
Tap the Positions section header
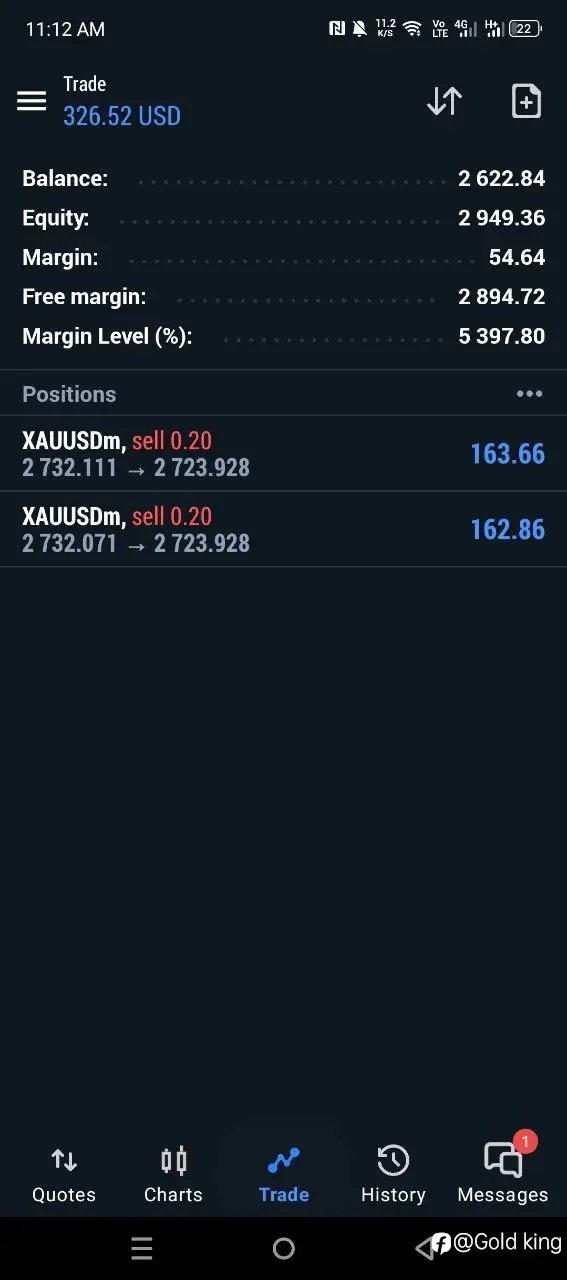283,394
